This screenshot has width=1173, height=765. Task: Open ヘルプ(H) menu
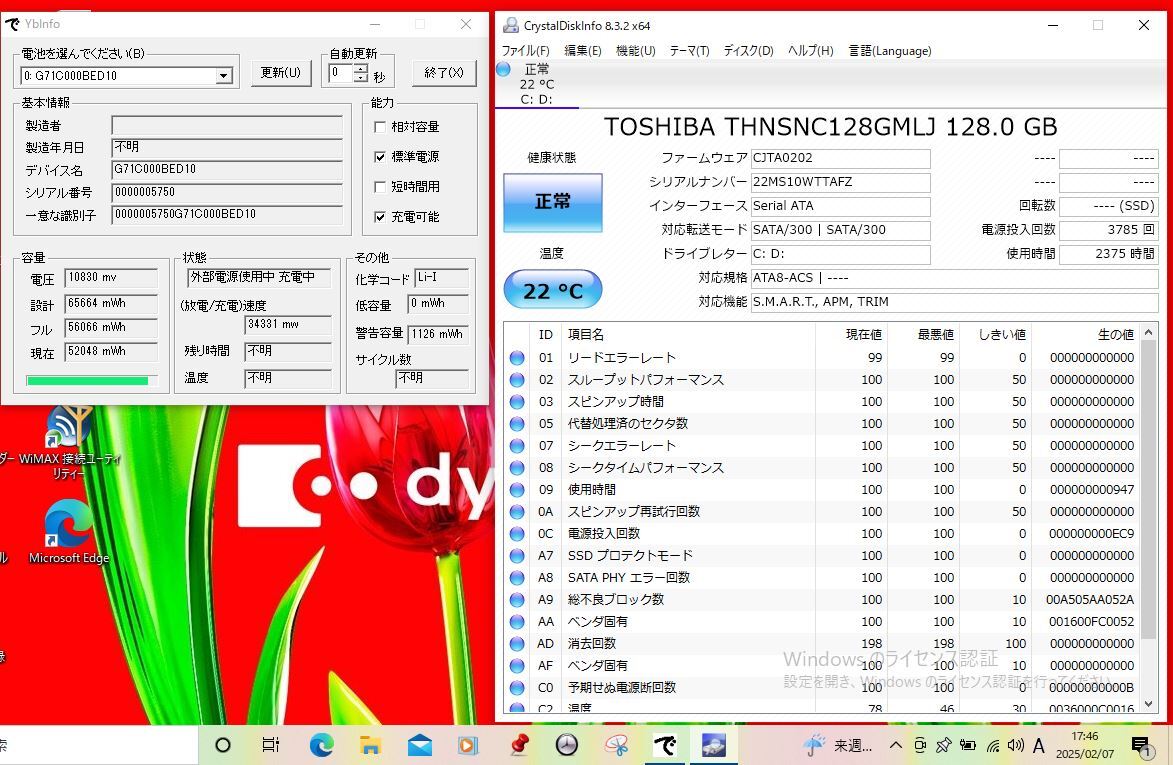(810, 51)
